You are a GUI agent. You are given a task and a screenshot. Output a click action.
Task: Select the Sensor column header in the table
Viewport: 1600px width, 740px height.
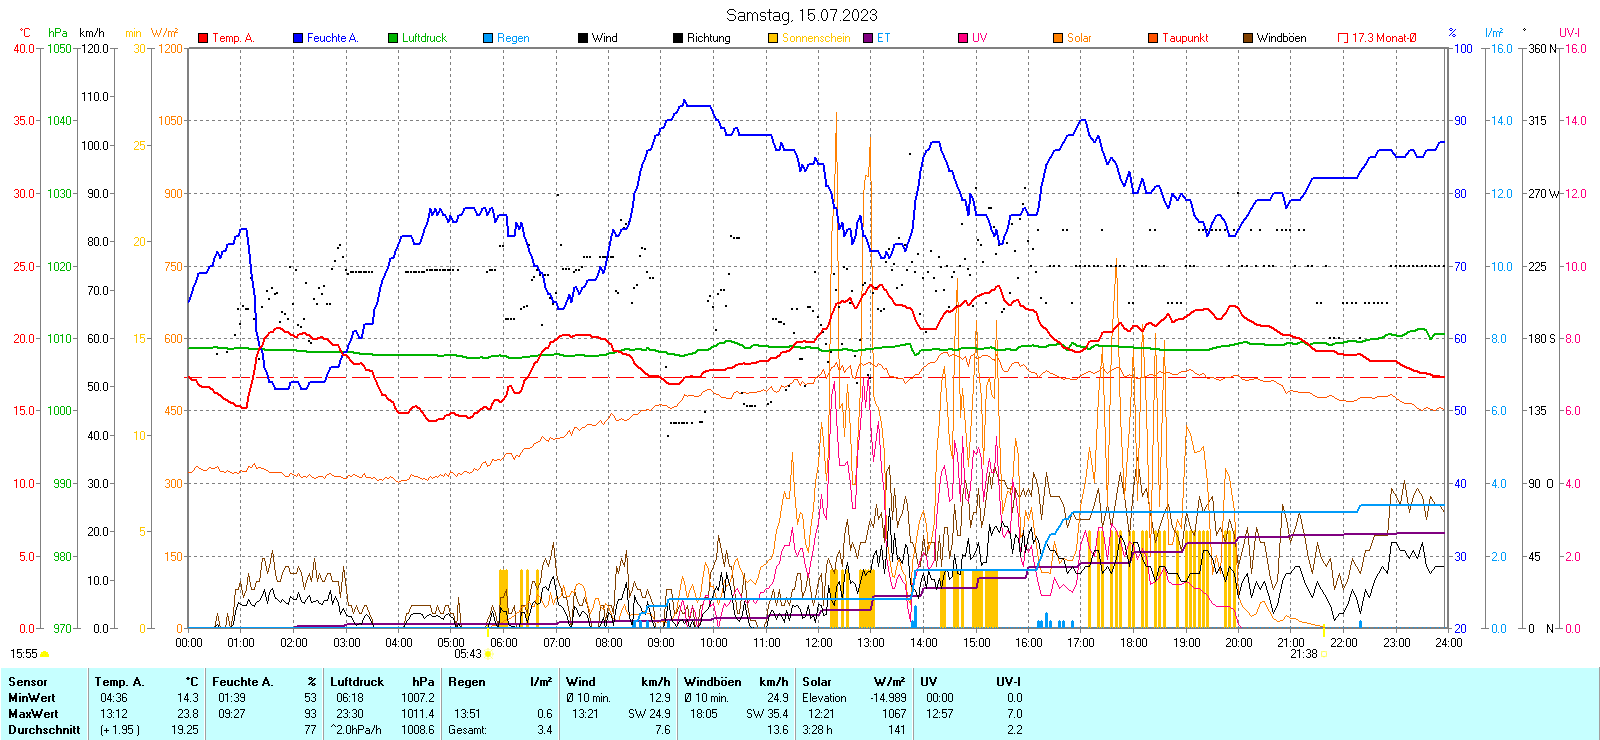(x=28, y=682)
